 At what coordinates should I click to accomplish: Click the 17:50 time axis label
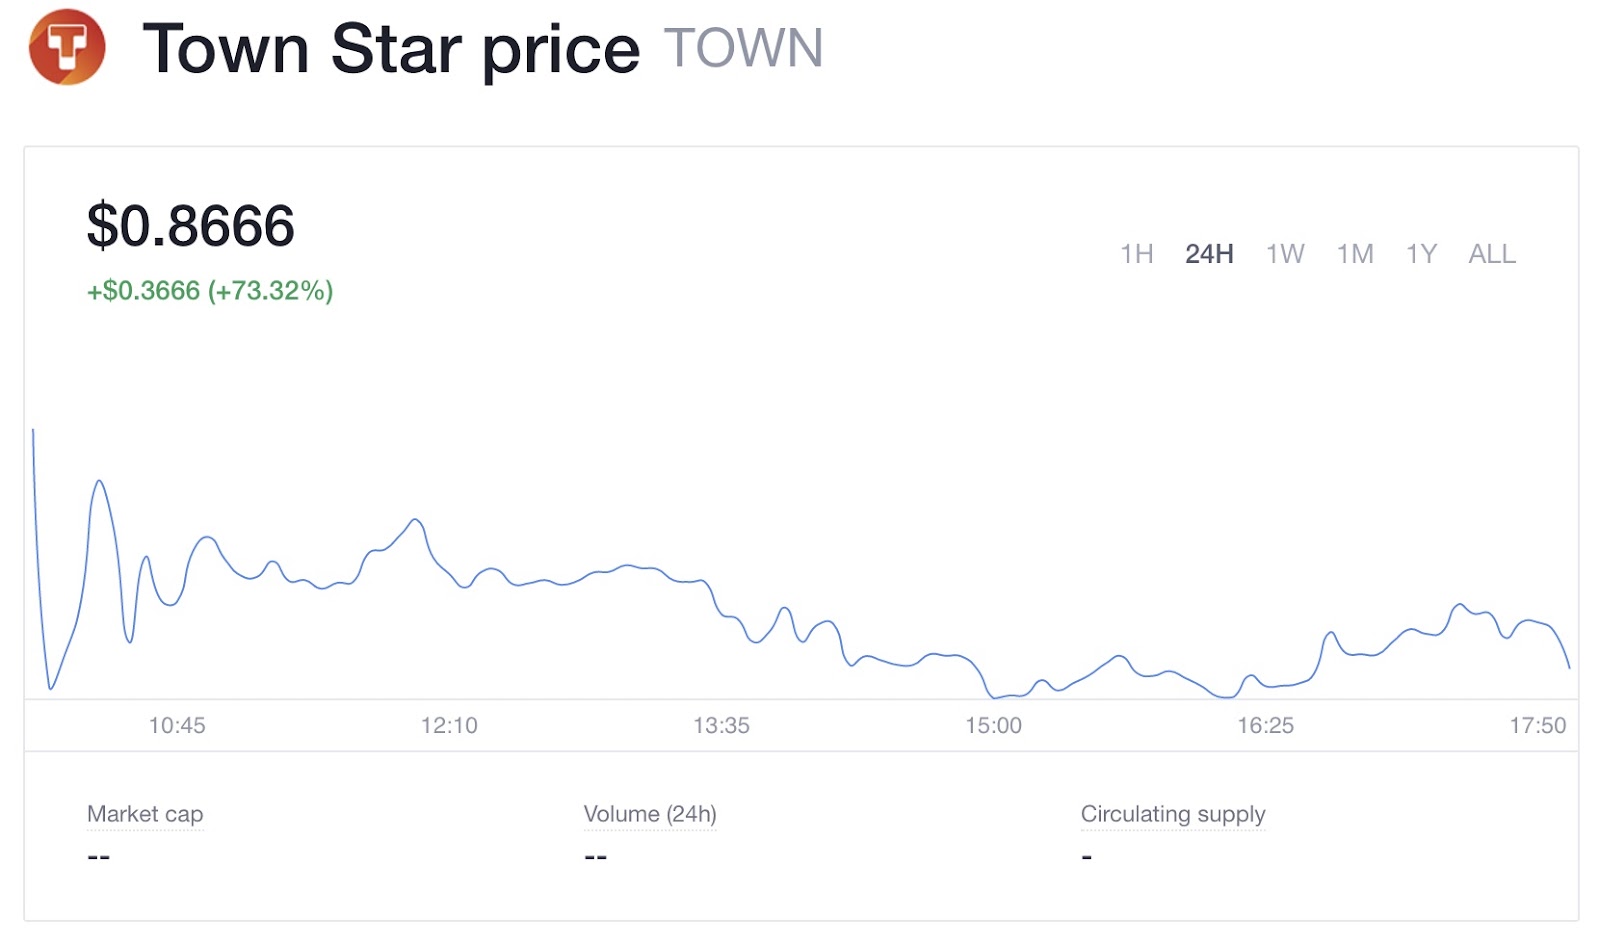click(x=1537, y=725)
